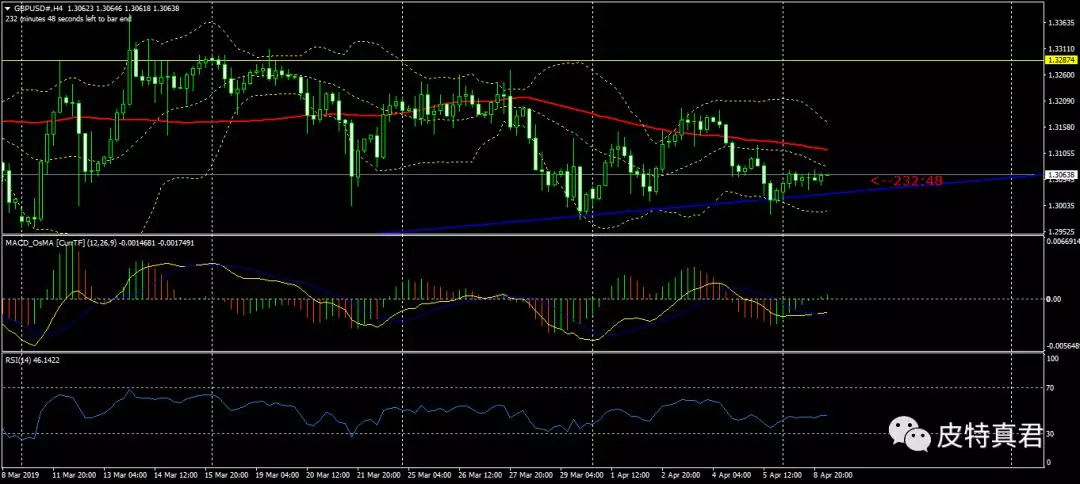Click the '8 Mar 2019' date label
This screenshot has height=484, width=1080.
pos(20,476)
